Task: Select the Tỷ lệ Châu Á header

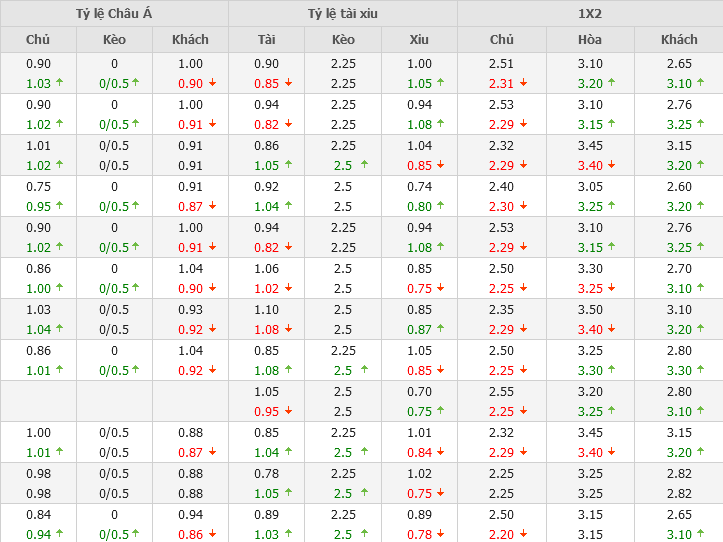Action: click(114, 13)
